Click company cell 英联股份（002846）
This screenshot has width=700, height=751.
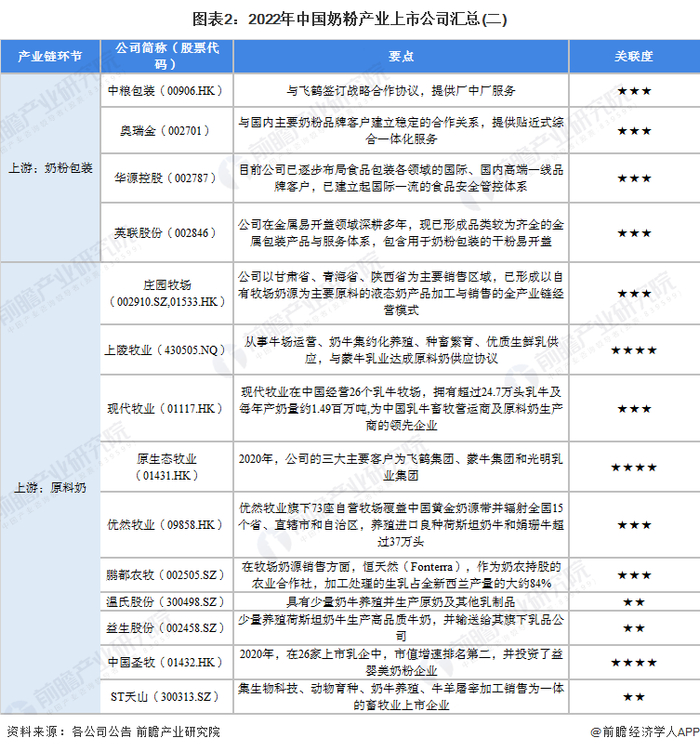(x=167, y=233)
